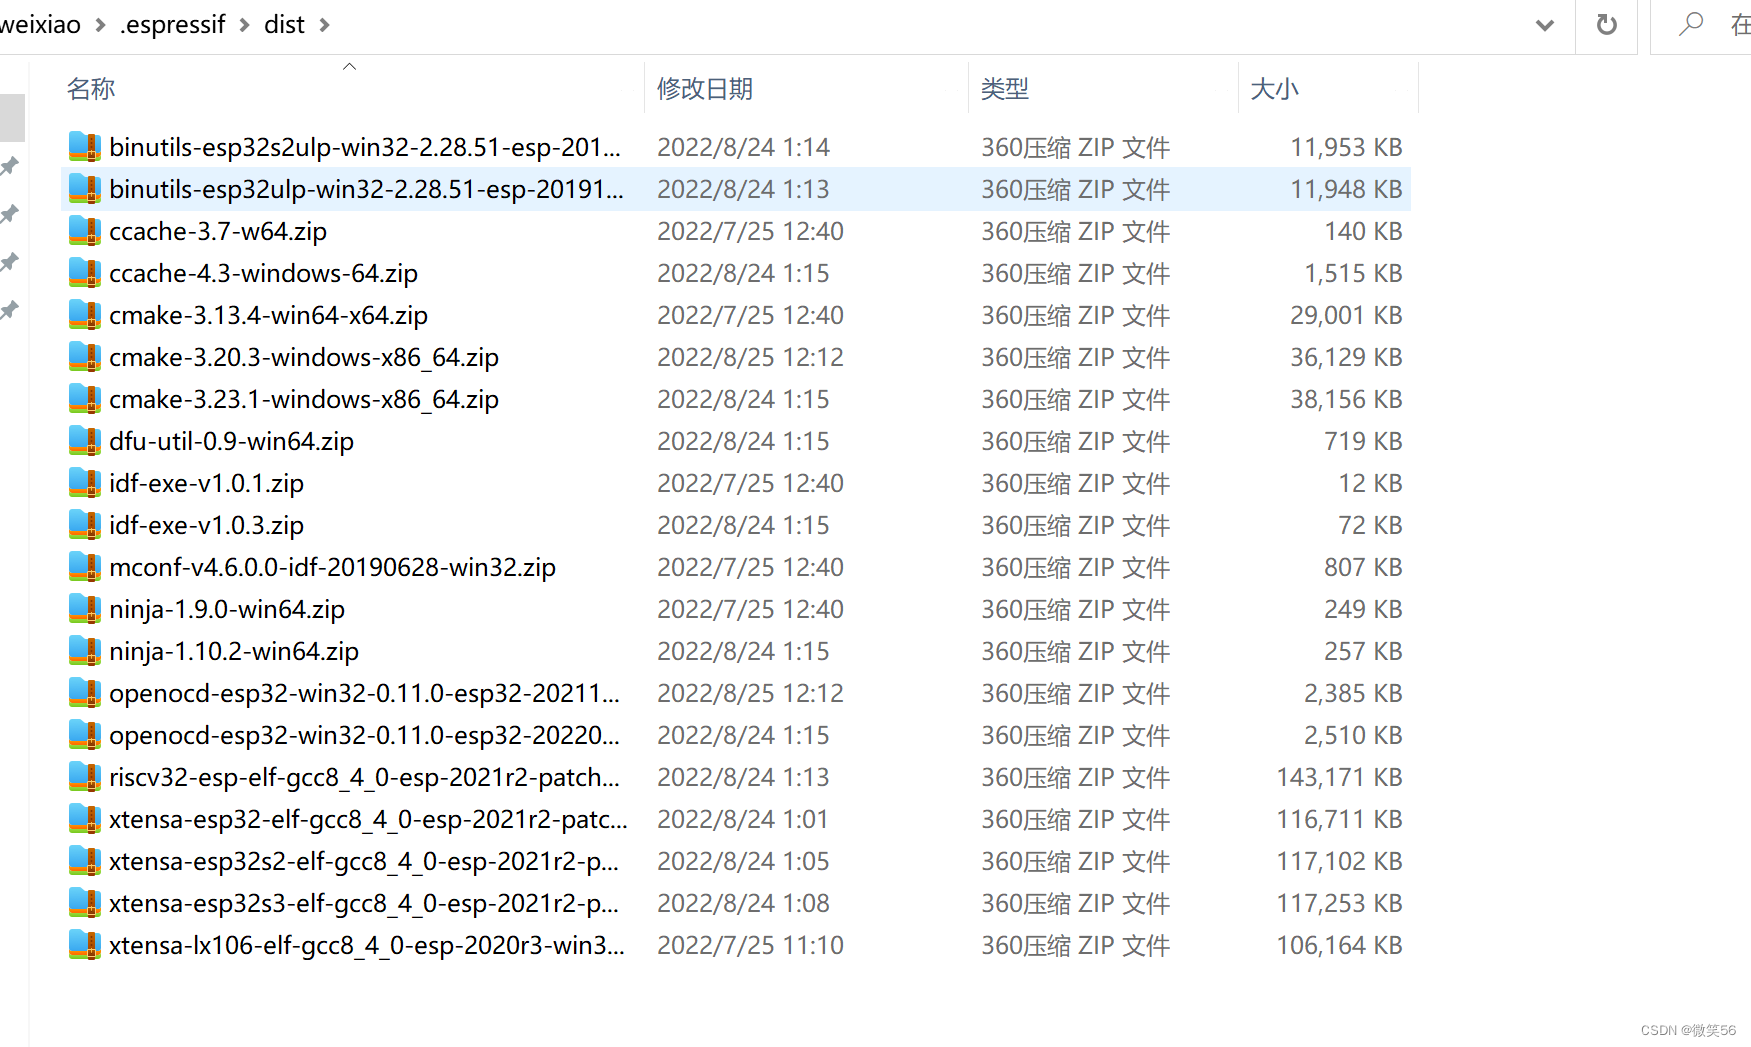Click zip icon of openocd file sized 2,385 KB

(85, 693)
